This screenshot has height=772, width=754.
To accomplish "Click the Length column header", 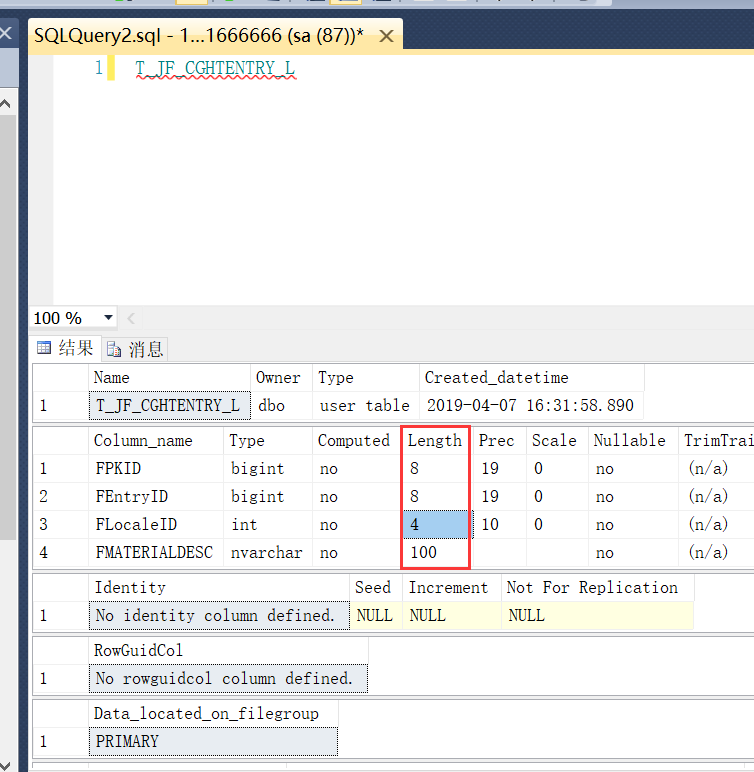I will [435, 441].
